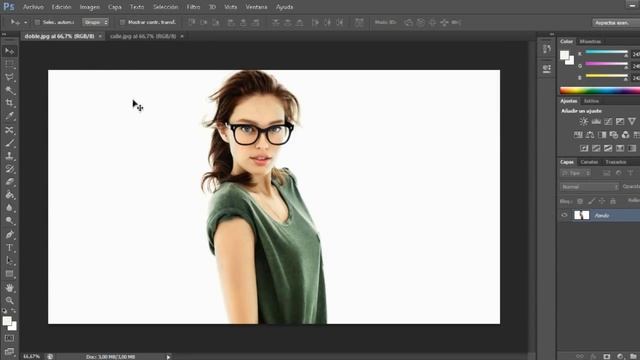Select the Healing Brush tool
The image size is (640, 360).
tap(9, 130)
